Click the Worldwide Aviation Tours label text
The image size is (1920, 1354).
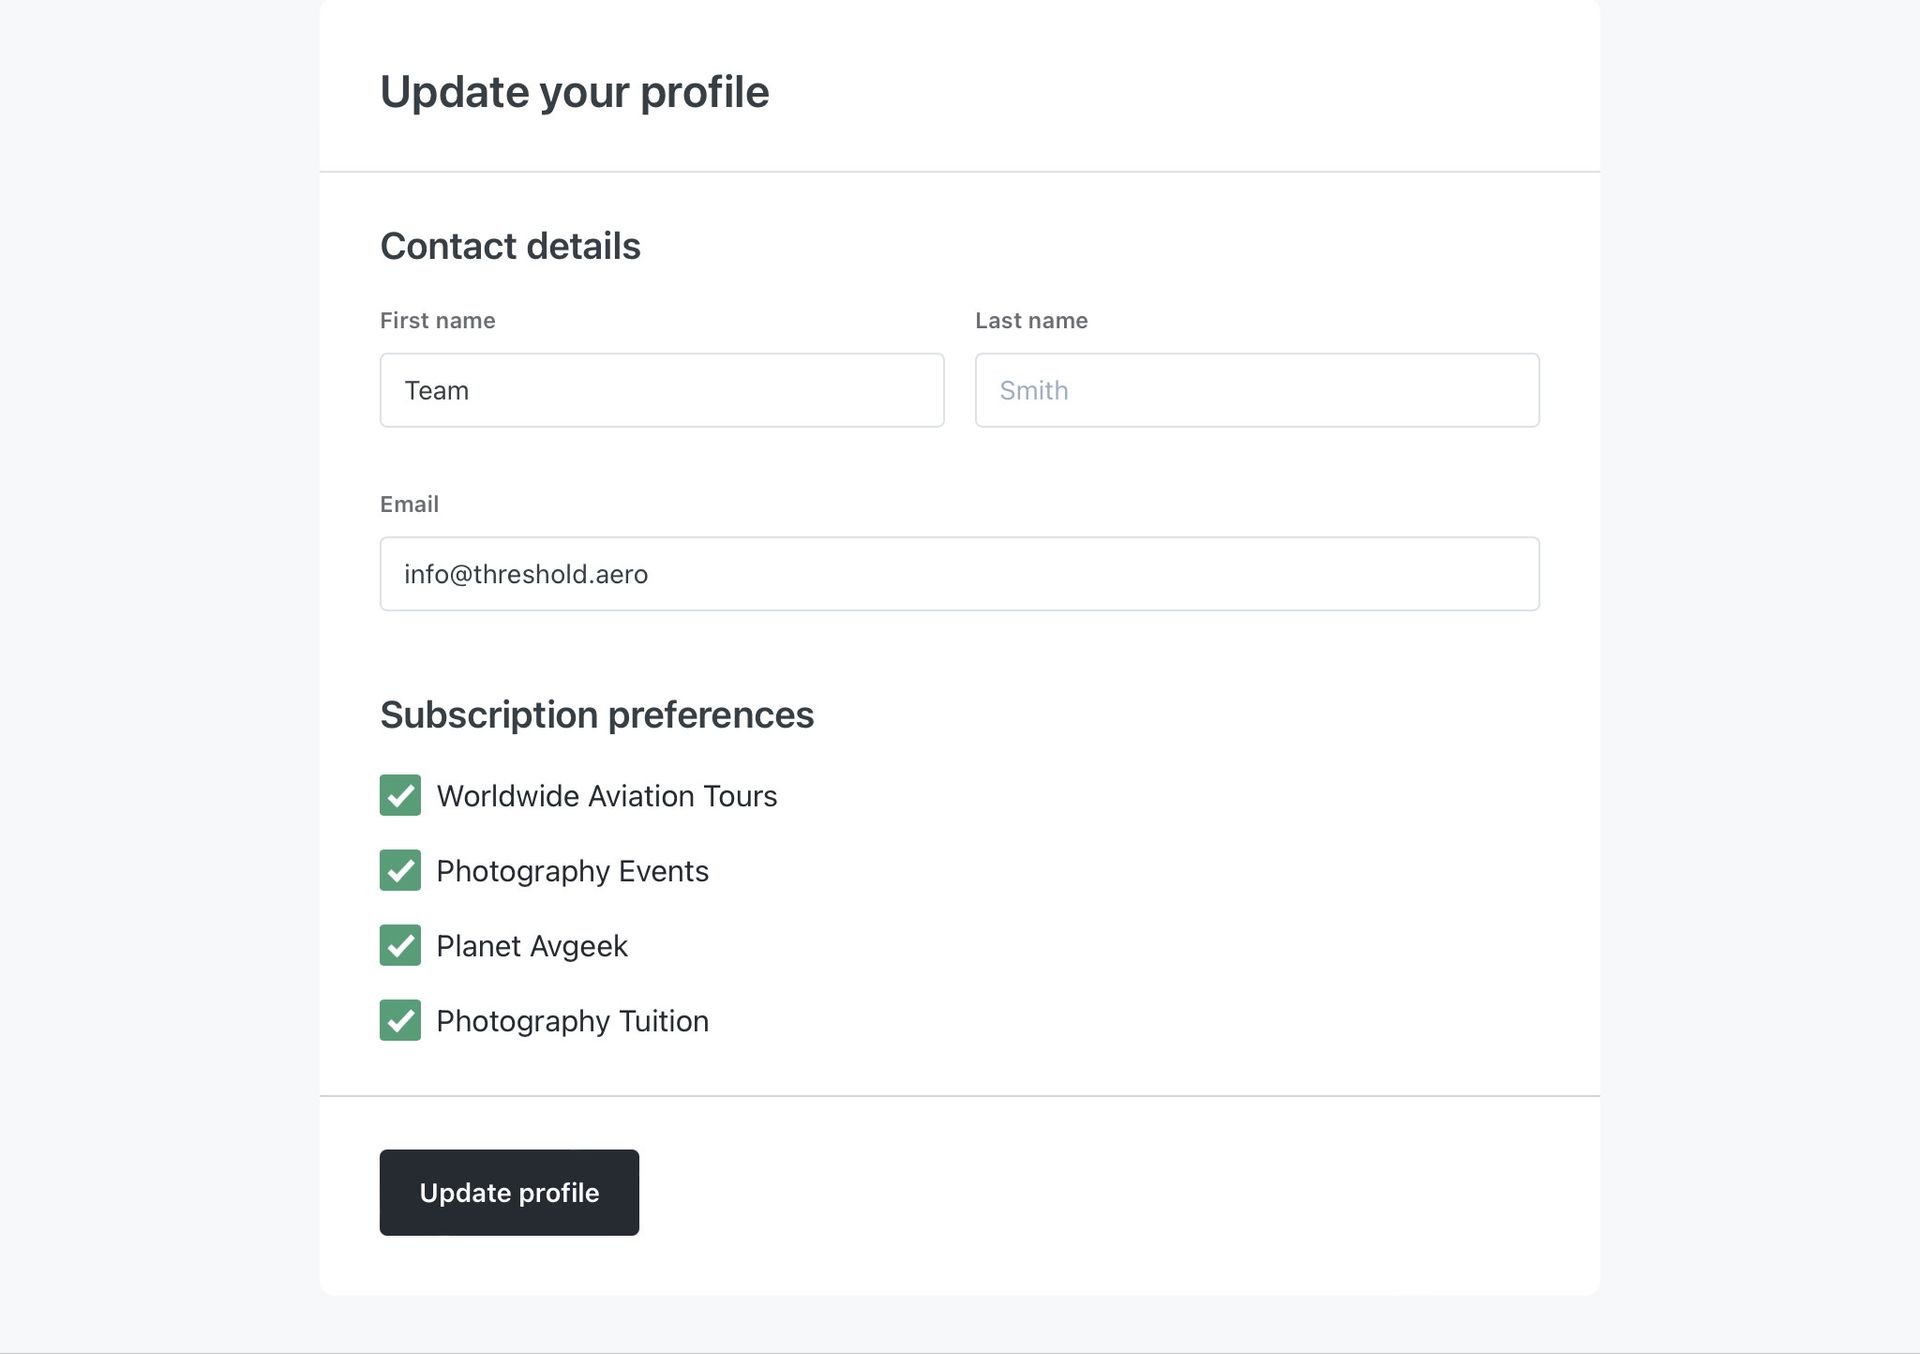pyautogui.click(x=607, y=796)
